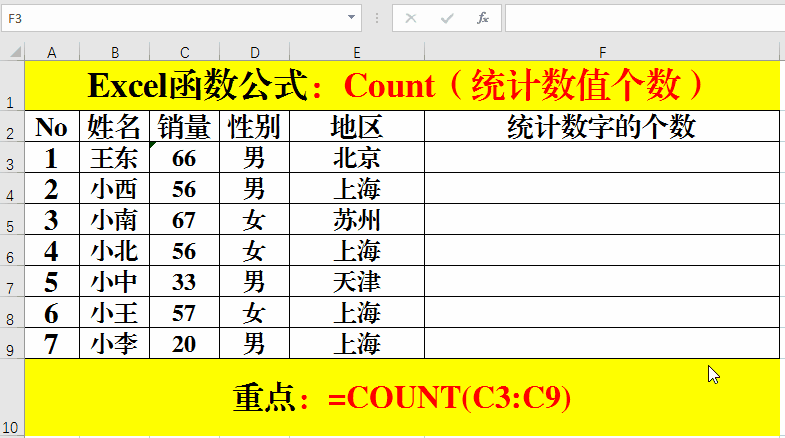This screenshot has width=785, height=438.
Task: Click the region cell '苏州'
Action: [x=357, y=219]
